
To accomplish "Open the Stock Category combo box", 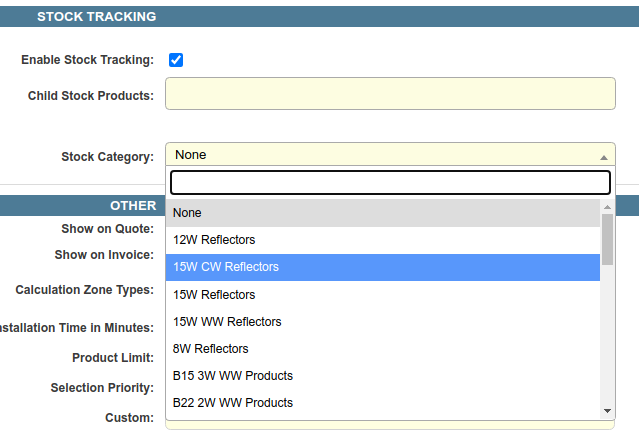I will pyautogui.click(x=380, y=155).
